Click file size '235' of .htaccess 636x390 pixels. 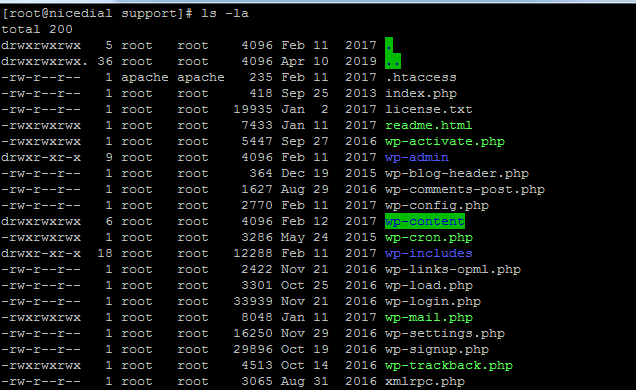[261, 77]
